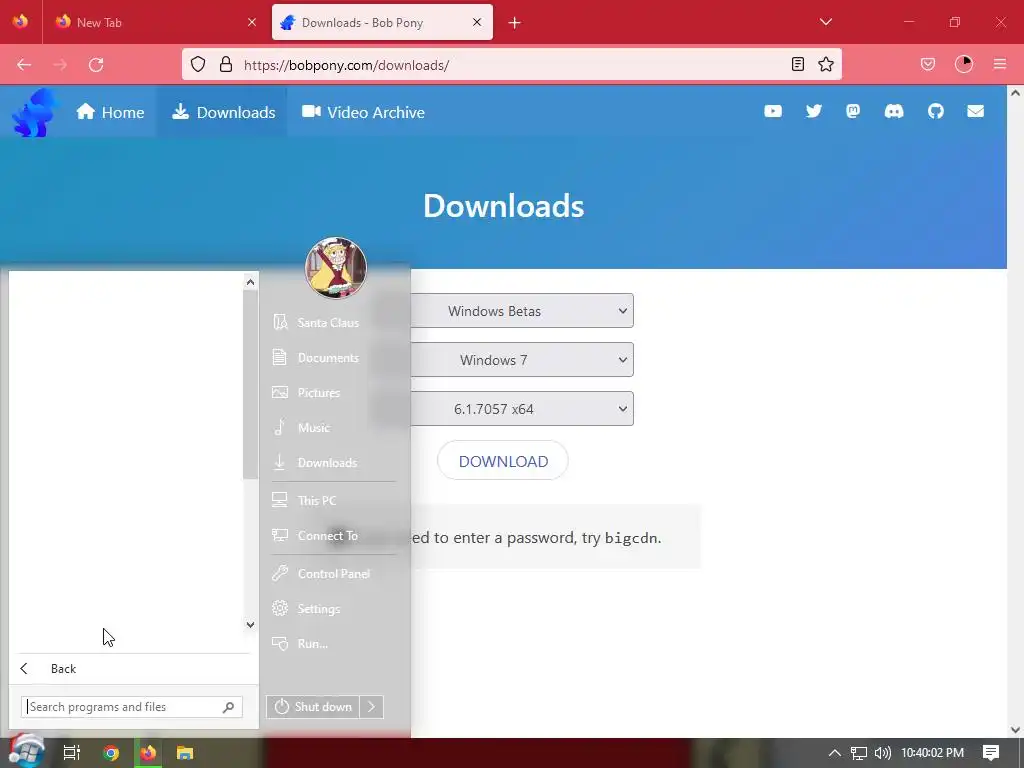Image resolution: width=1024 pixels, height=768 pixels.
Task: Open the GitHub icon in site header
Action: click(x=935, y=112)
